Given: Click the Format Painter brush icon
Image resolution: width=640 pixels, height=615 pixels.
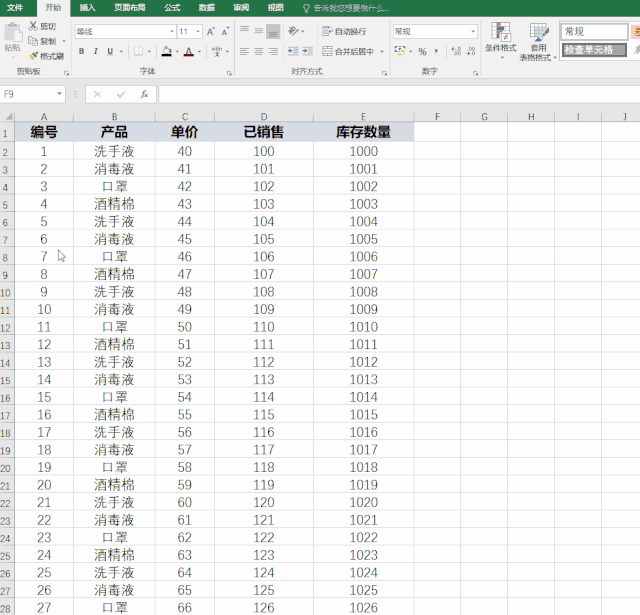Looking at the screenshot, I should click(33, 56).
